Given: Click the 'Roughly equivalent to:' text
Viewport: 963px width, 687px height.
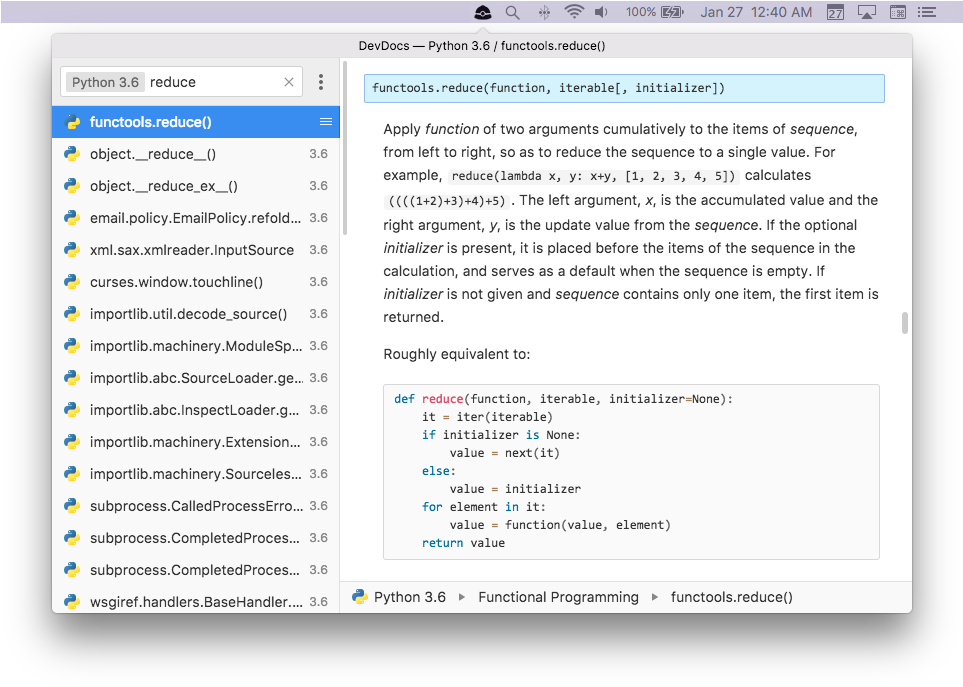Looking at the screenshot, I should (x=456, y=354).
